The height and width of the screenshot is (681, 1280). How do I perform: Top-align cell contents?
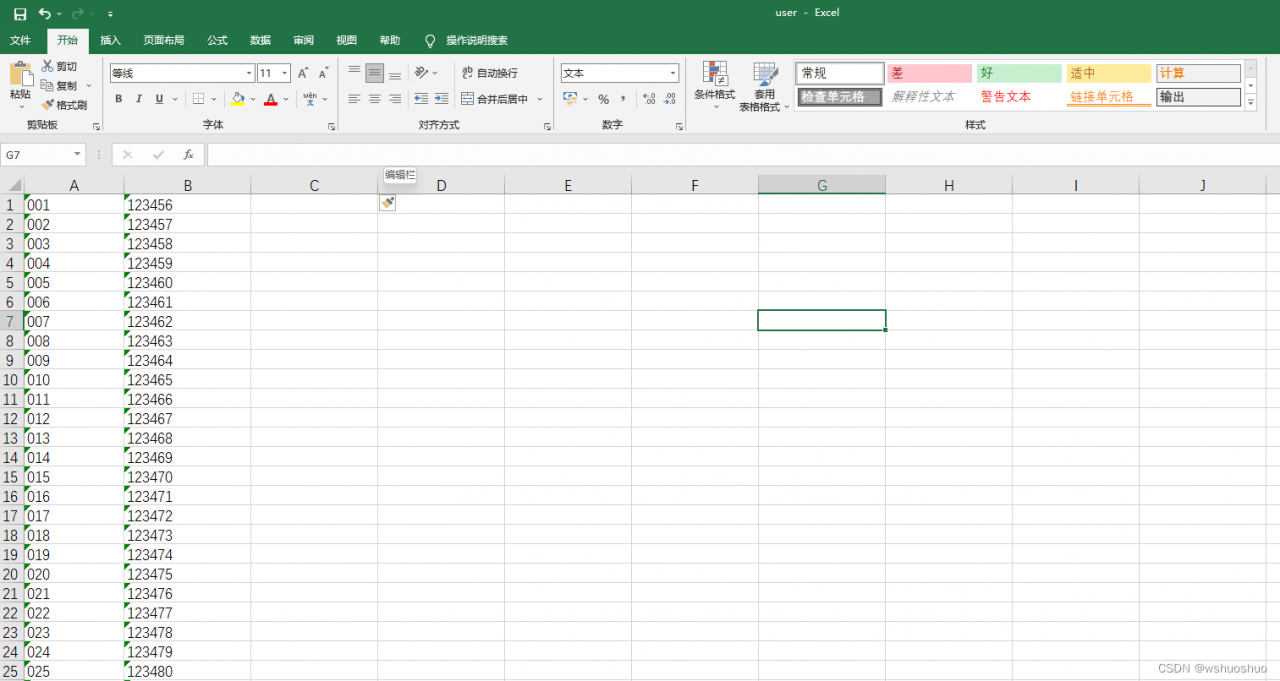pos(354,73)
